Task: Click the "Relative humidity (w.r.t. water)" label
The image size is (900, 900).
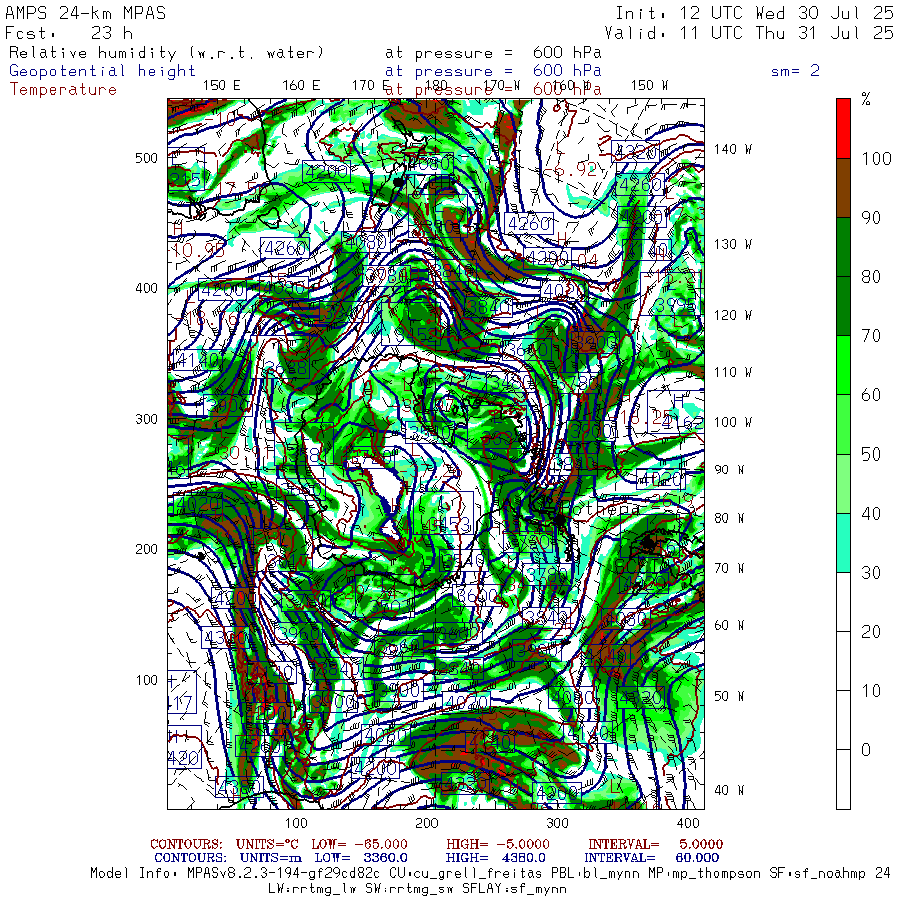Action: pyautogui.click(x=166, y=53)
